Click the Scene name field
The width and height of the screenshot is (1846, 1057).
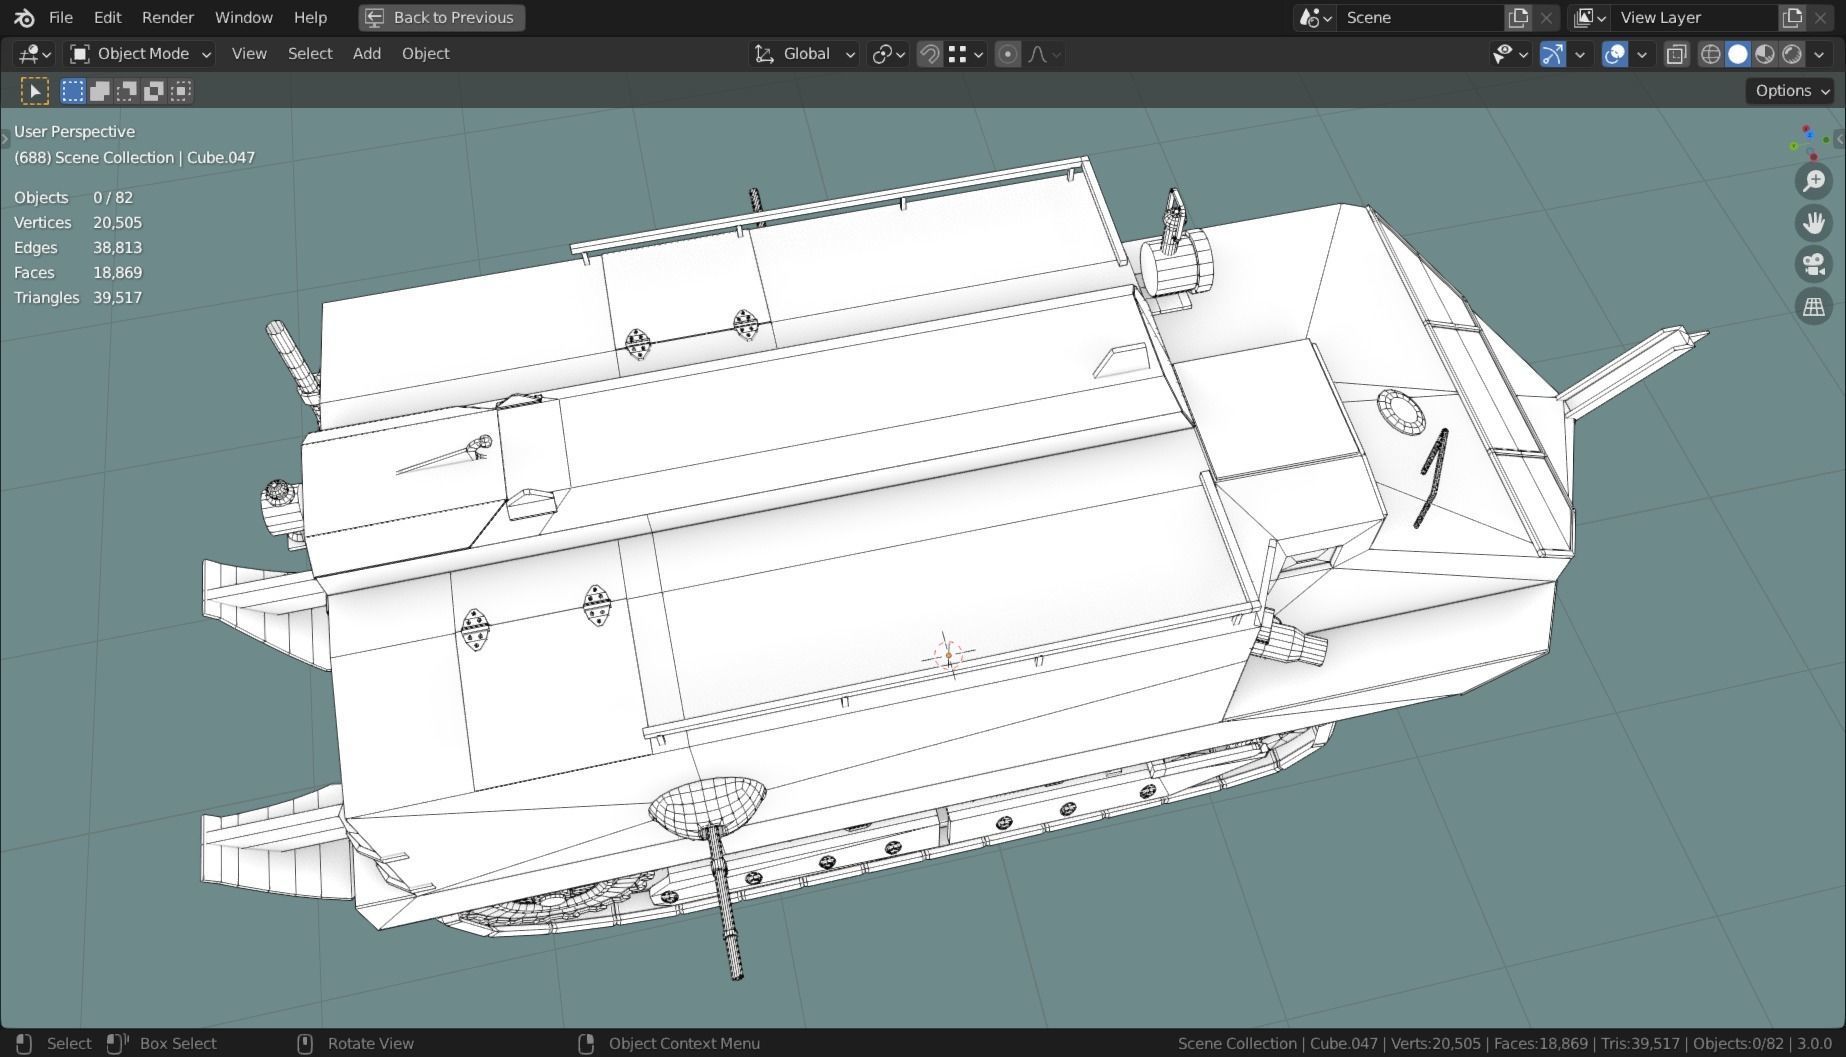tap(1420, 17)
